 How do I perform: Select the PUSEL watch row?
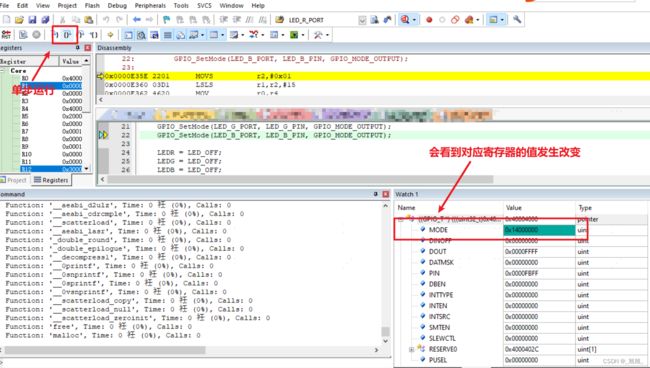pos(522,360)
